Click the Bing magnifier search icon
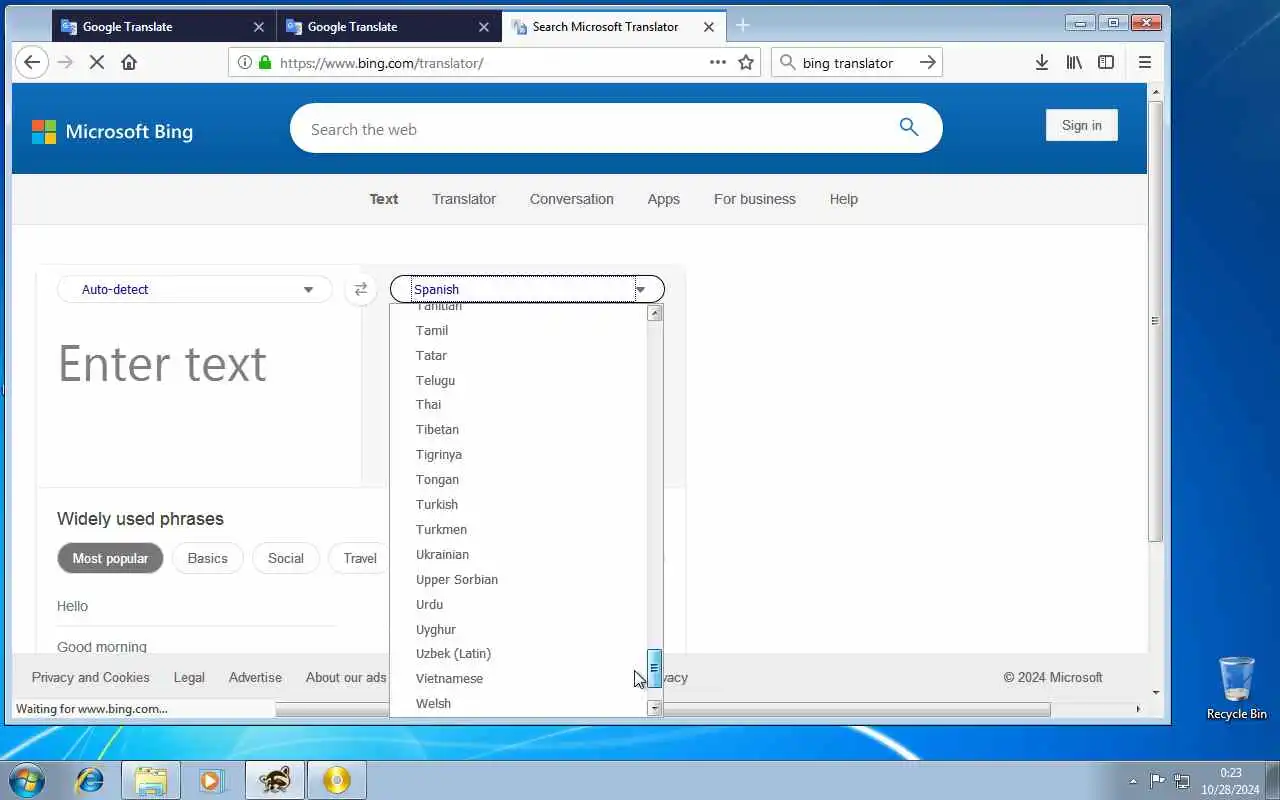Viewport: 1280px width, 800px height. [x=908, y=127]
